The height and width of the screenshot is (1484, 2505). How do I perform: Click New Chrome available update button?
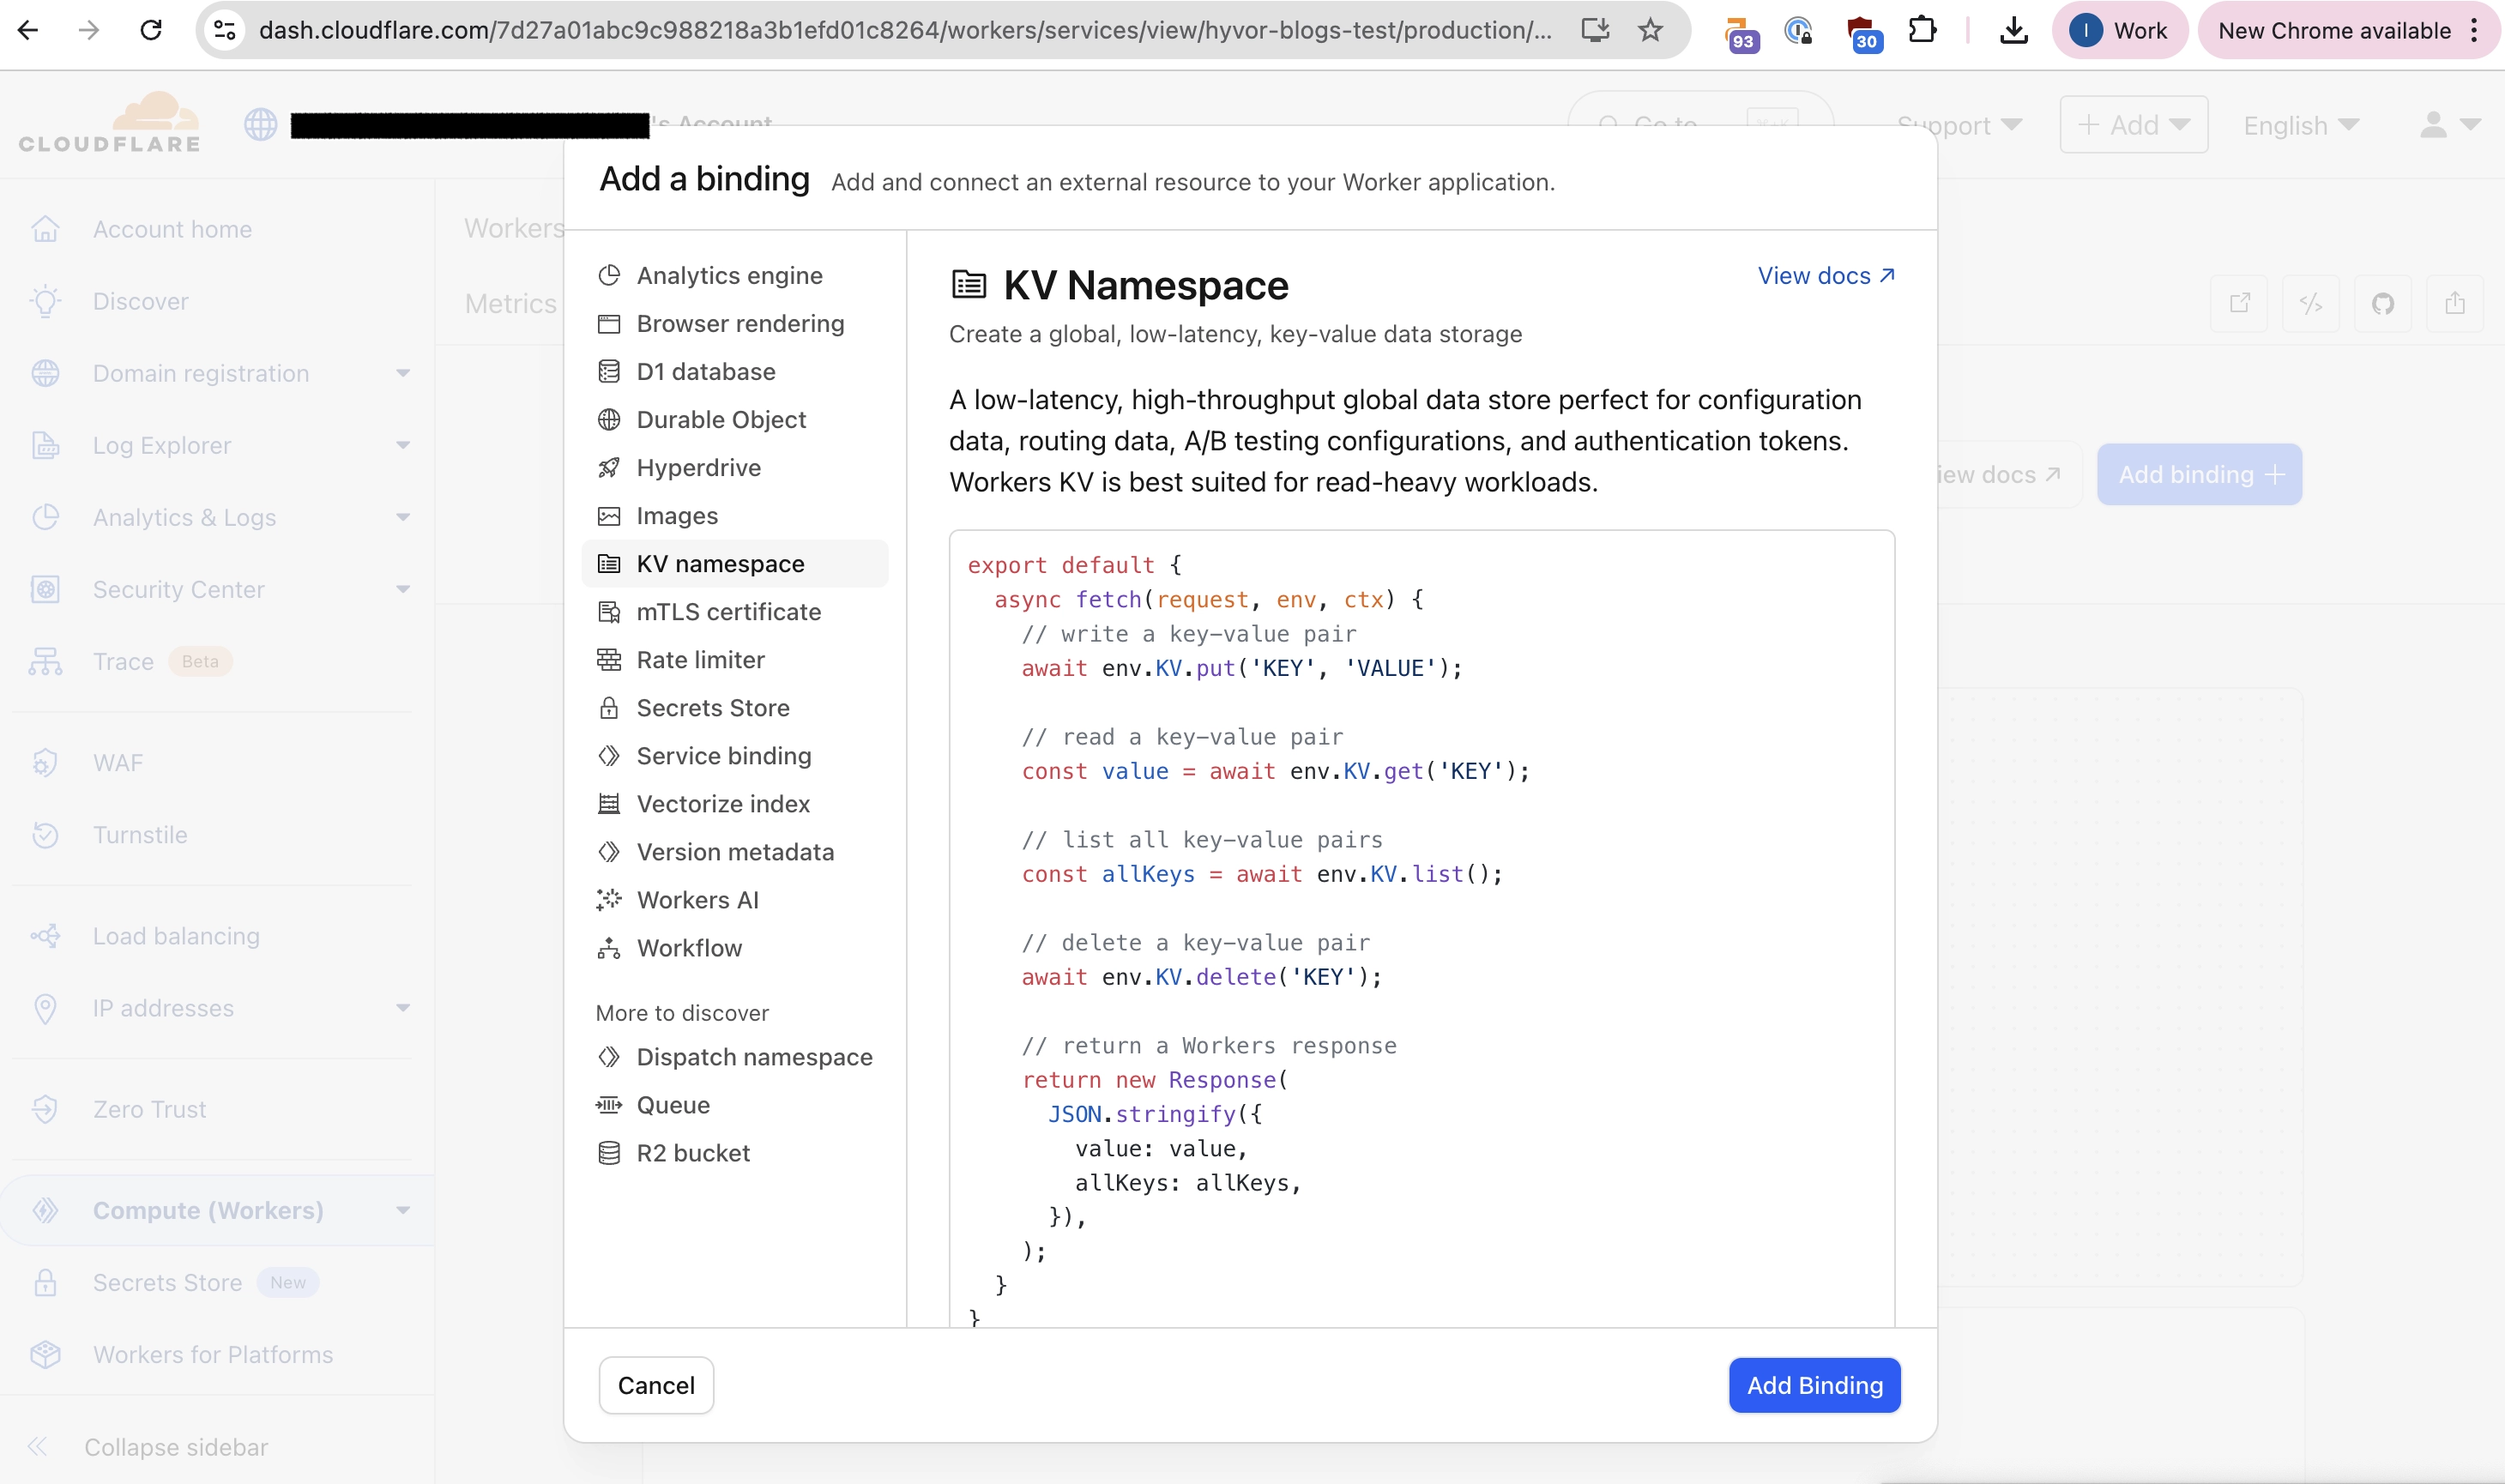point(2347,30)
